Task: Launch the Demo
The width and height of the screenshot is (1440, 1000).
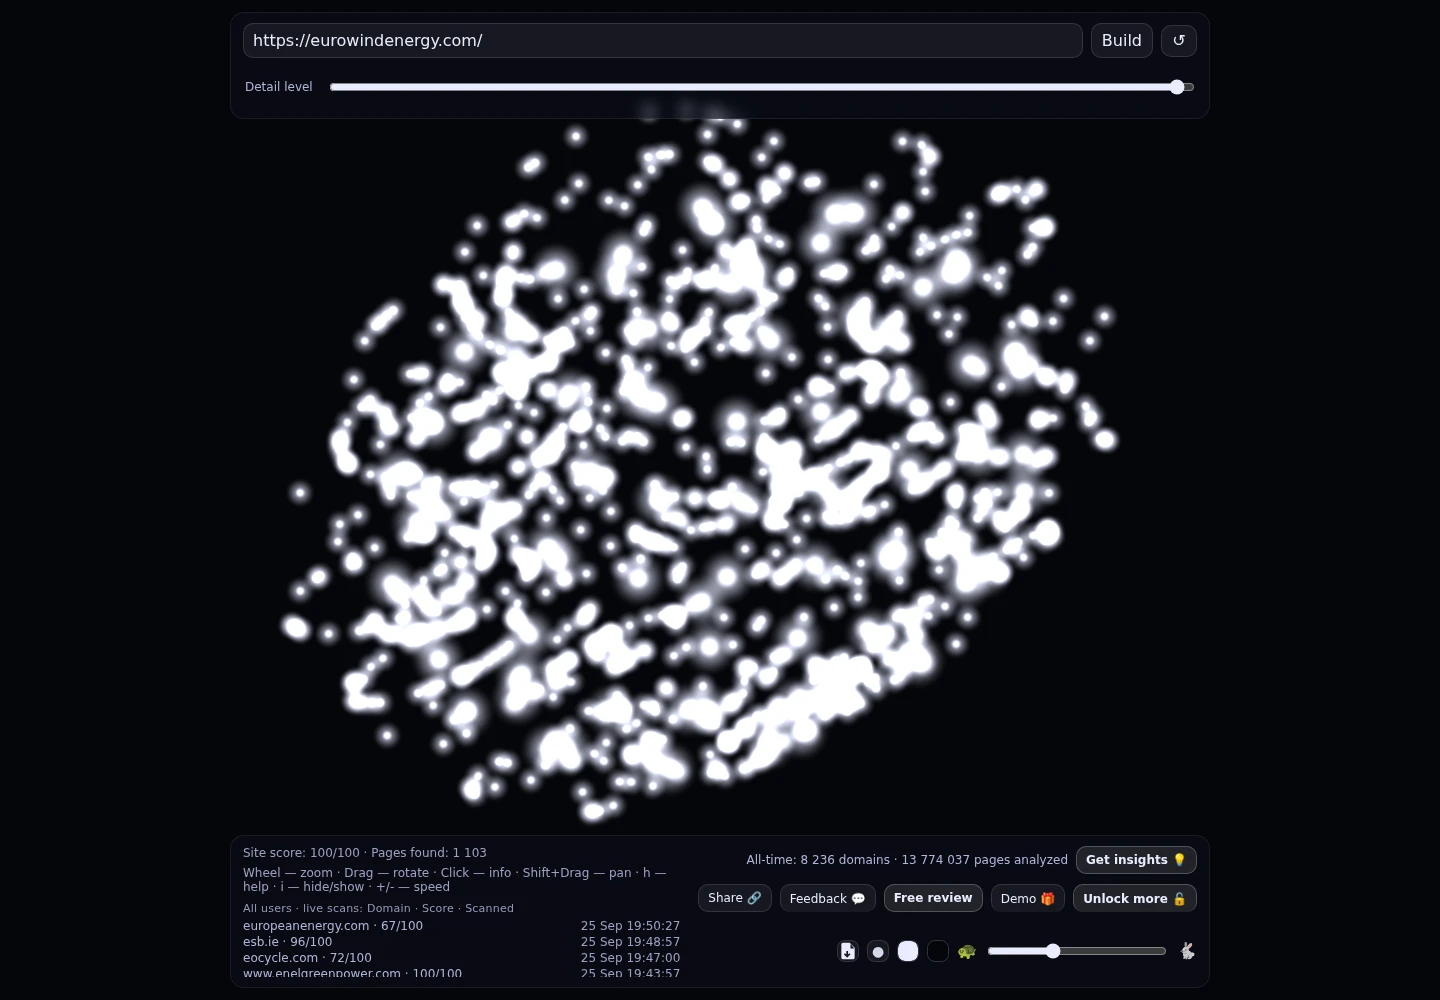Action: (x=1028, y=898)
